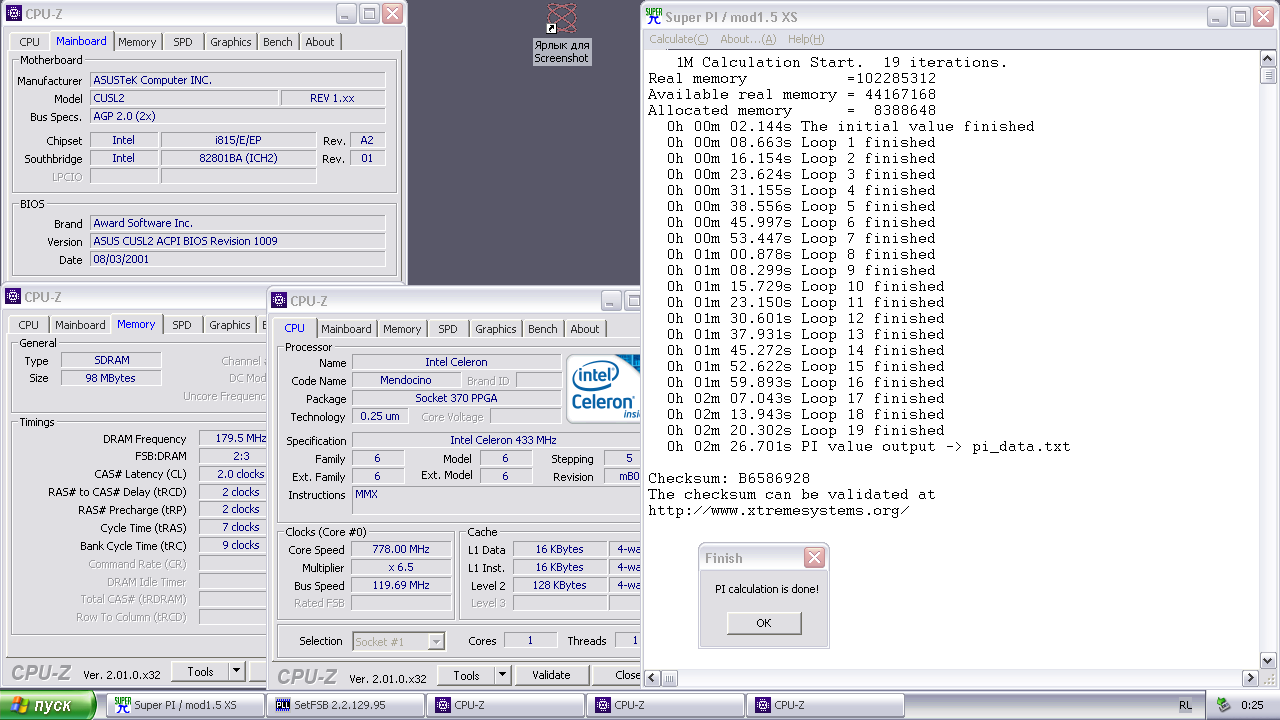Click the 'i815/E/EP' chipset value
The width and height of the screenshot is (1280, 720).
click(238, 140)
